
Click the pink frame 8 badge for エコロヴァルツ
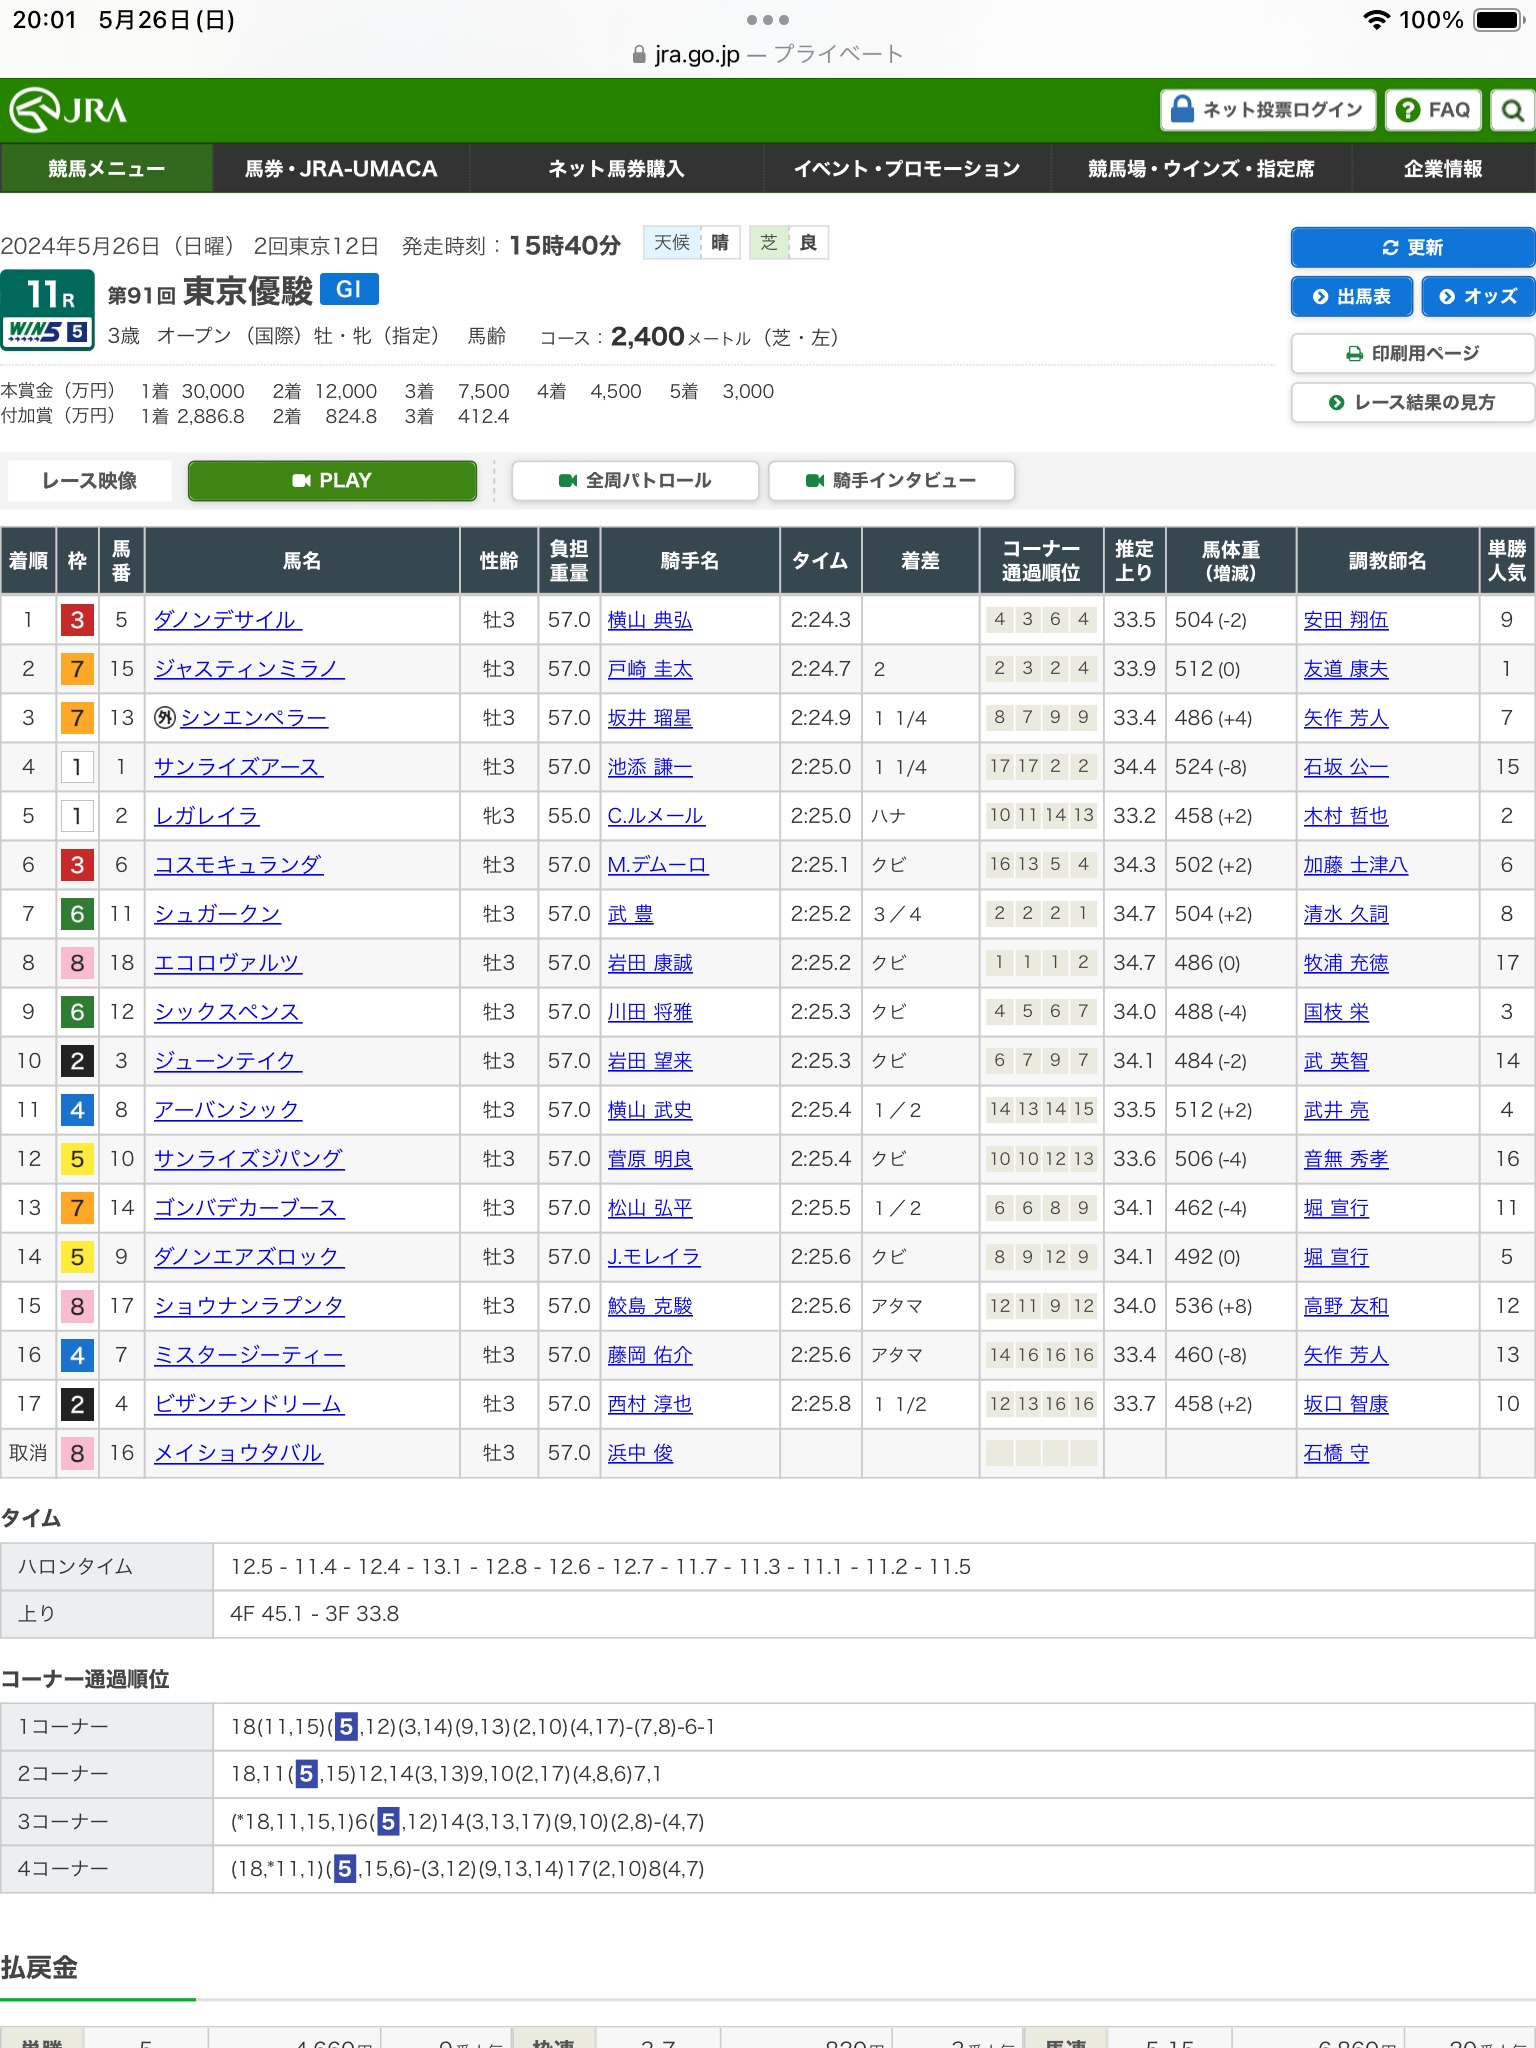click(x=77, y=963)
